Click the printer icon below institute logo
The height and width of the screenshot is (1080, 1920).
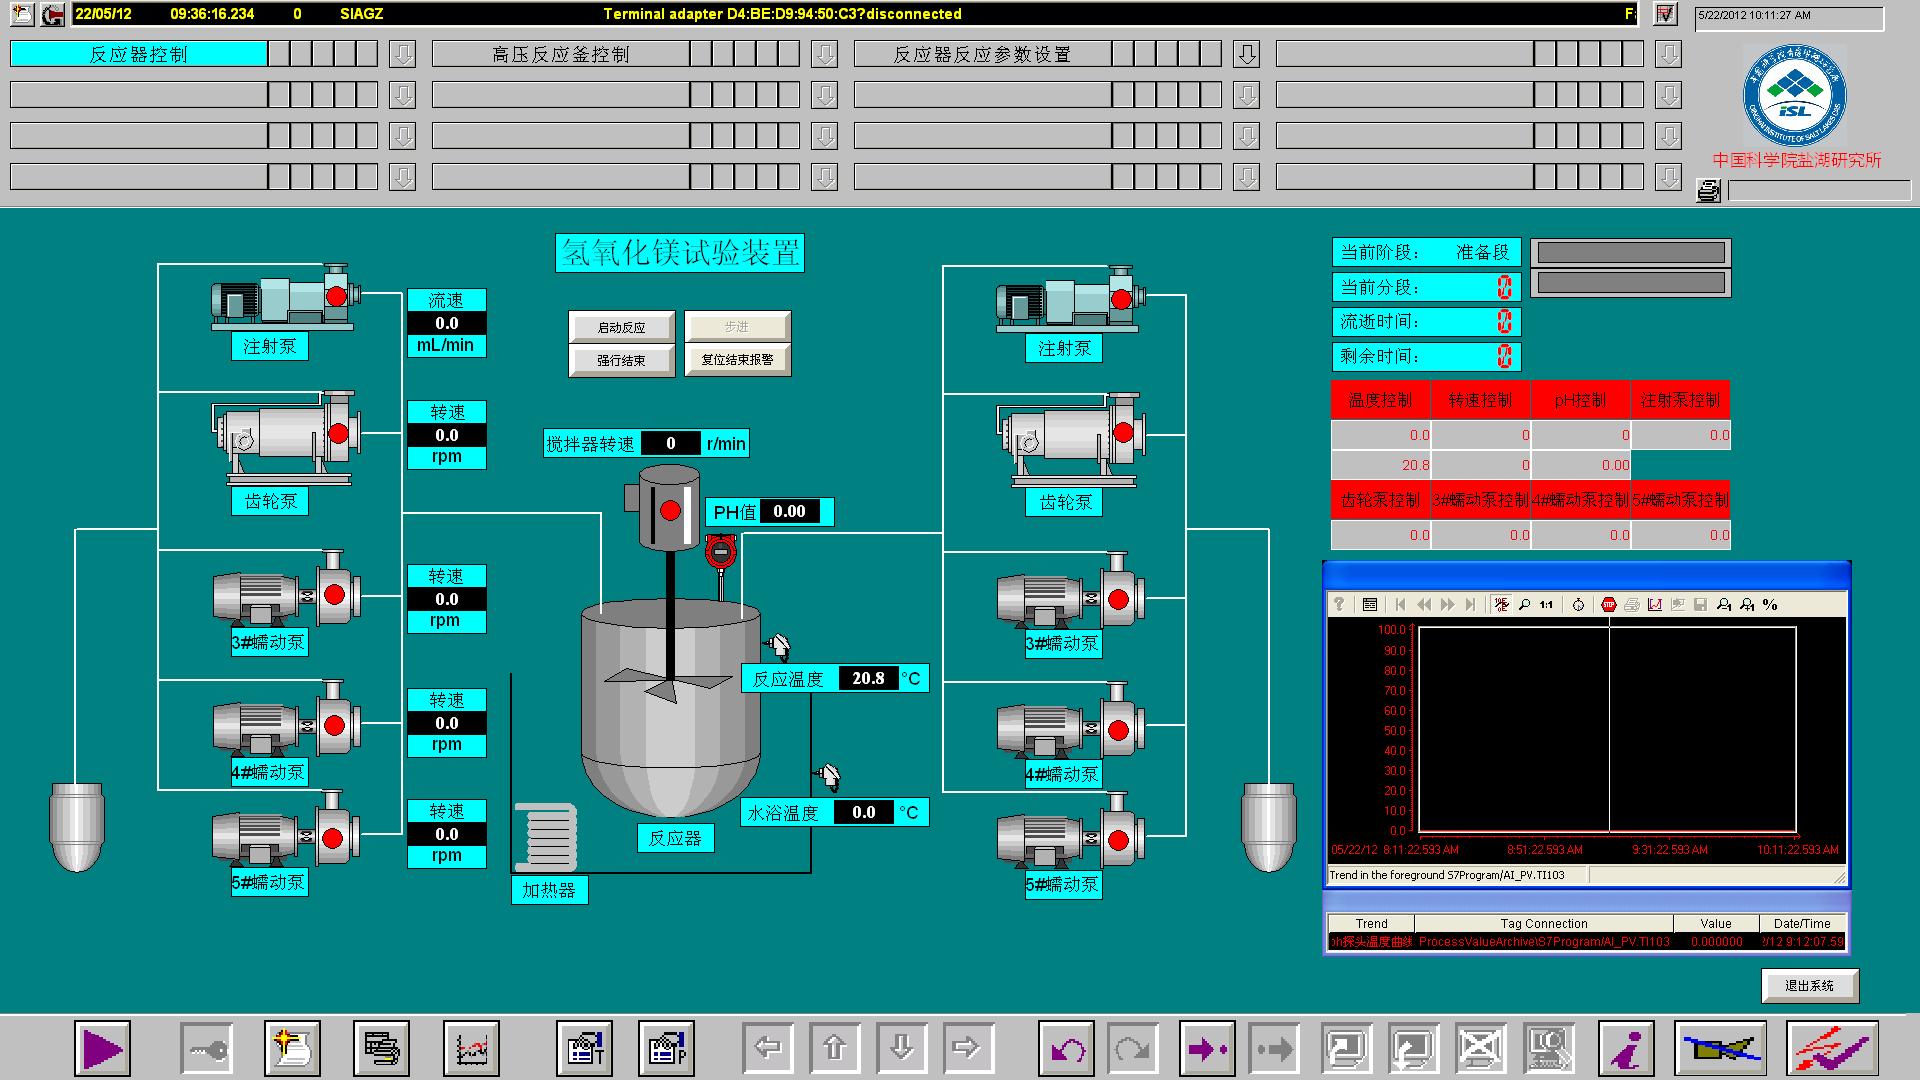pos(1709,190)
